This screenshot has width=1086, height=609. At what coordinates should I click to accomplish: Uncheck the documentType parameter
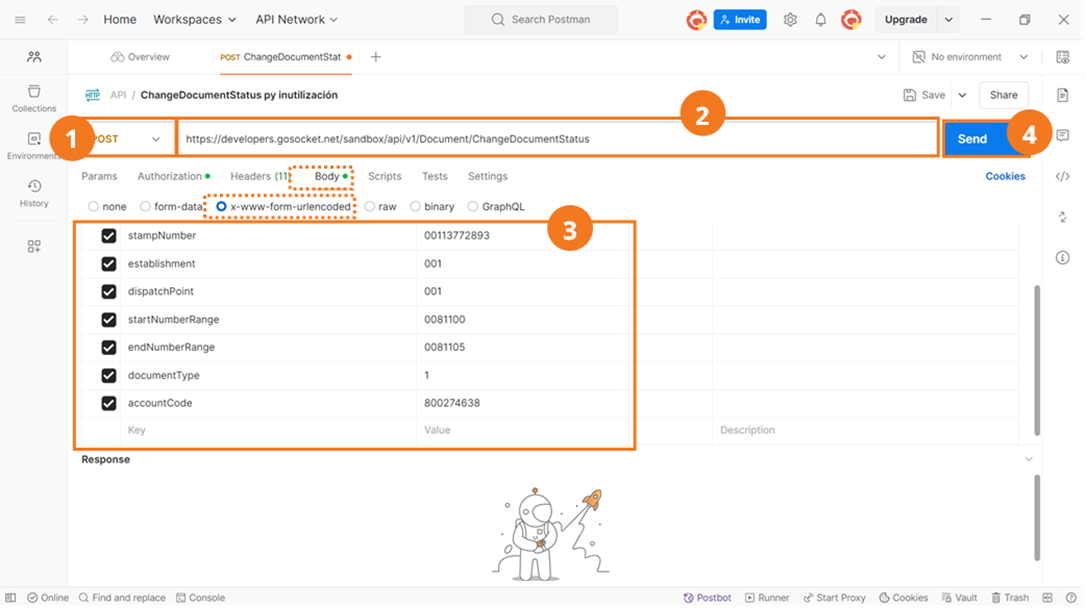(x=109, y=375)
